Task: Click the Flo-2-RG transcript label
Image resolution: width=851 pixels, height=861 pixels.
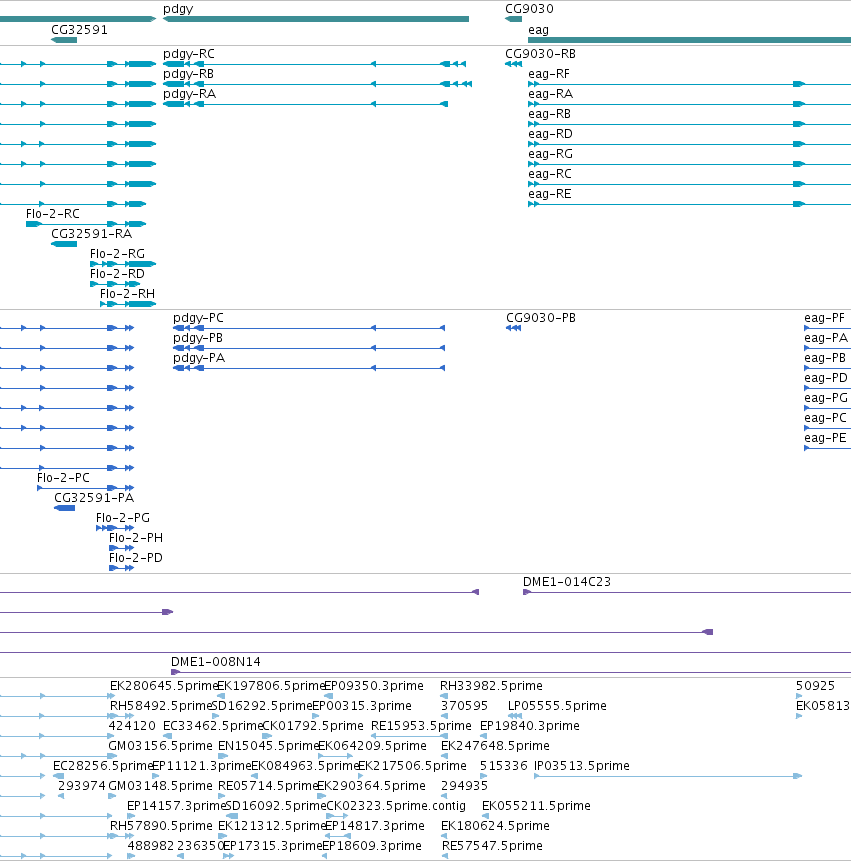Action: click(x=117, y=254)
